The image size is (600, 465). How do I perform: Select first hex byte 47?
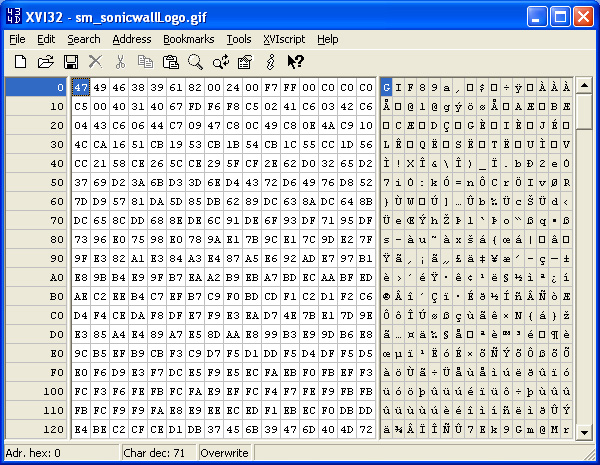pos(82,87)
